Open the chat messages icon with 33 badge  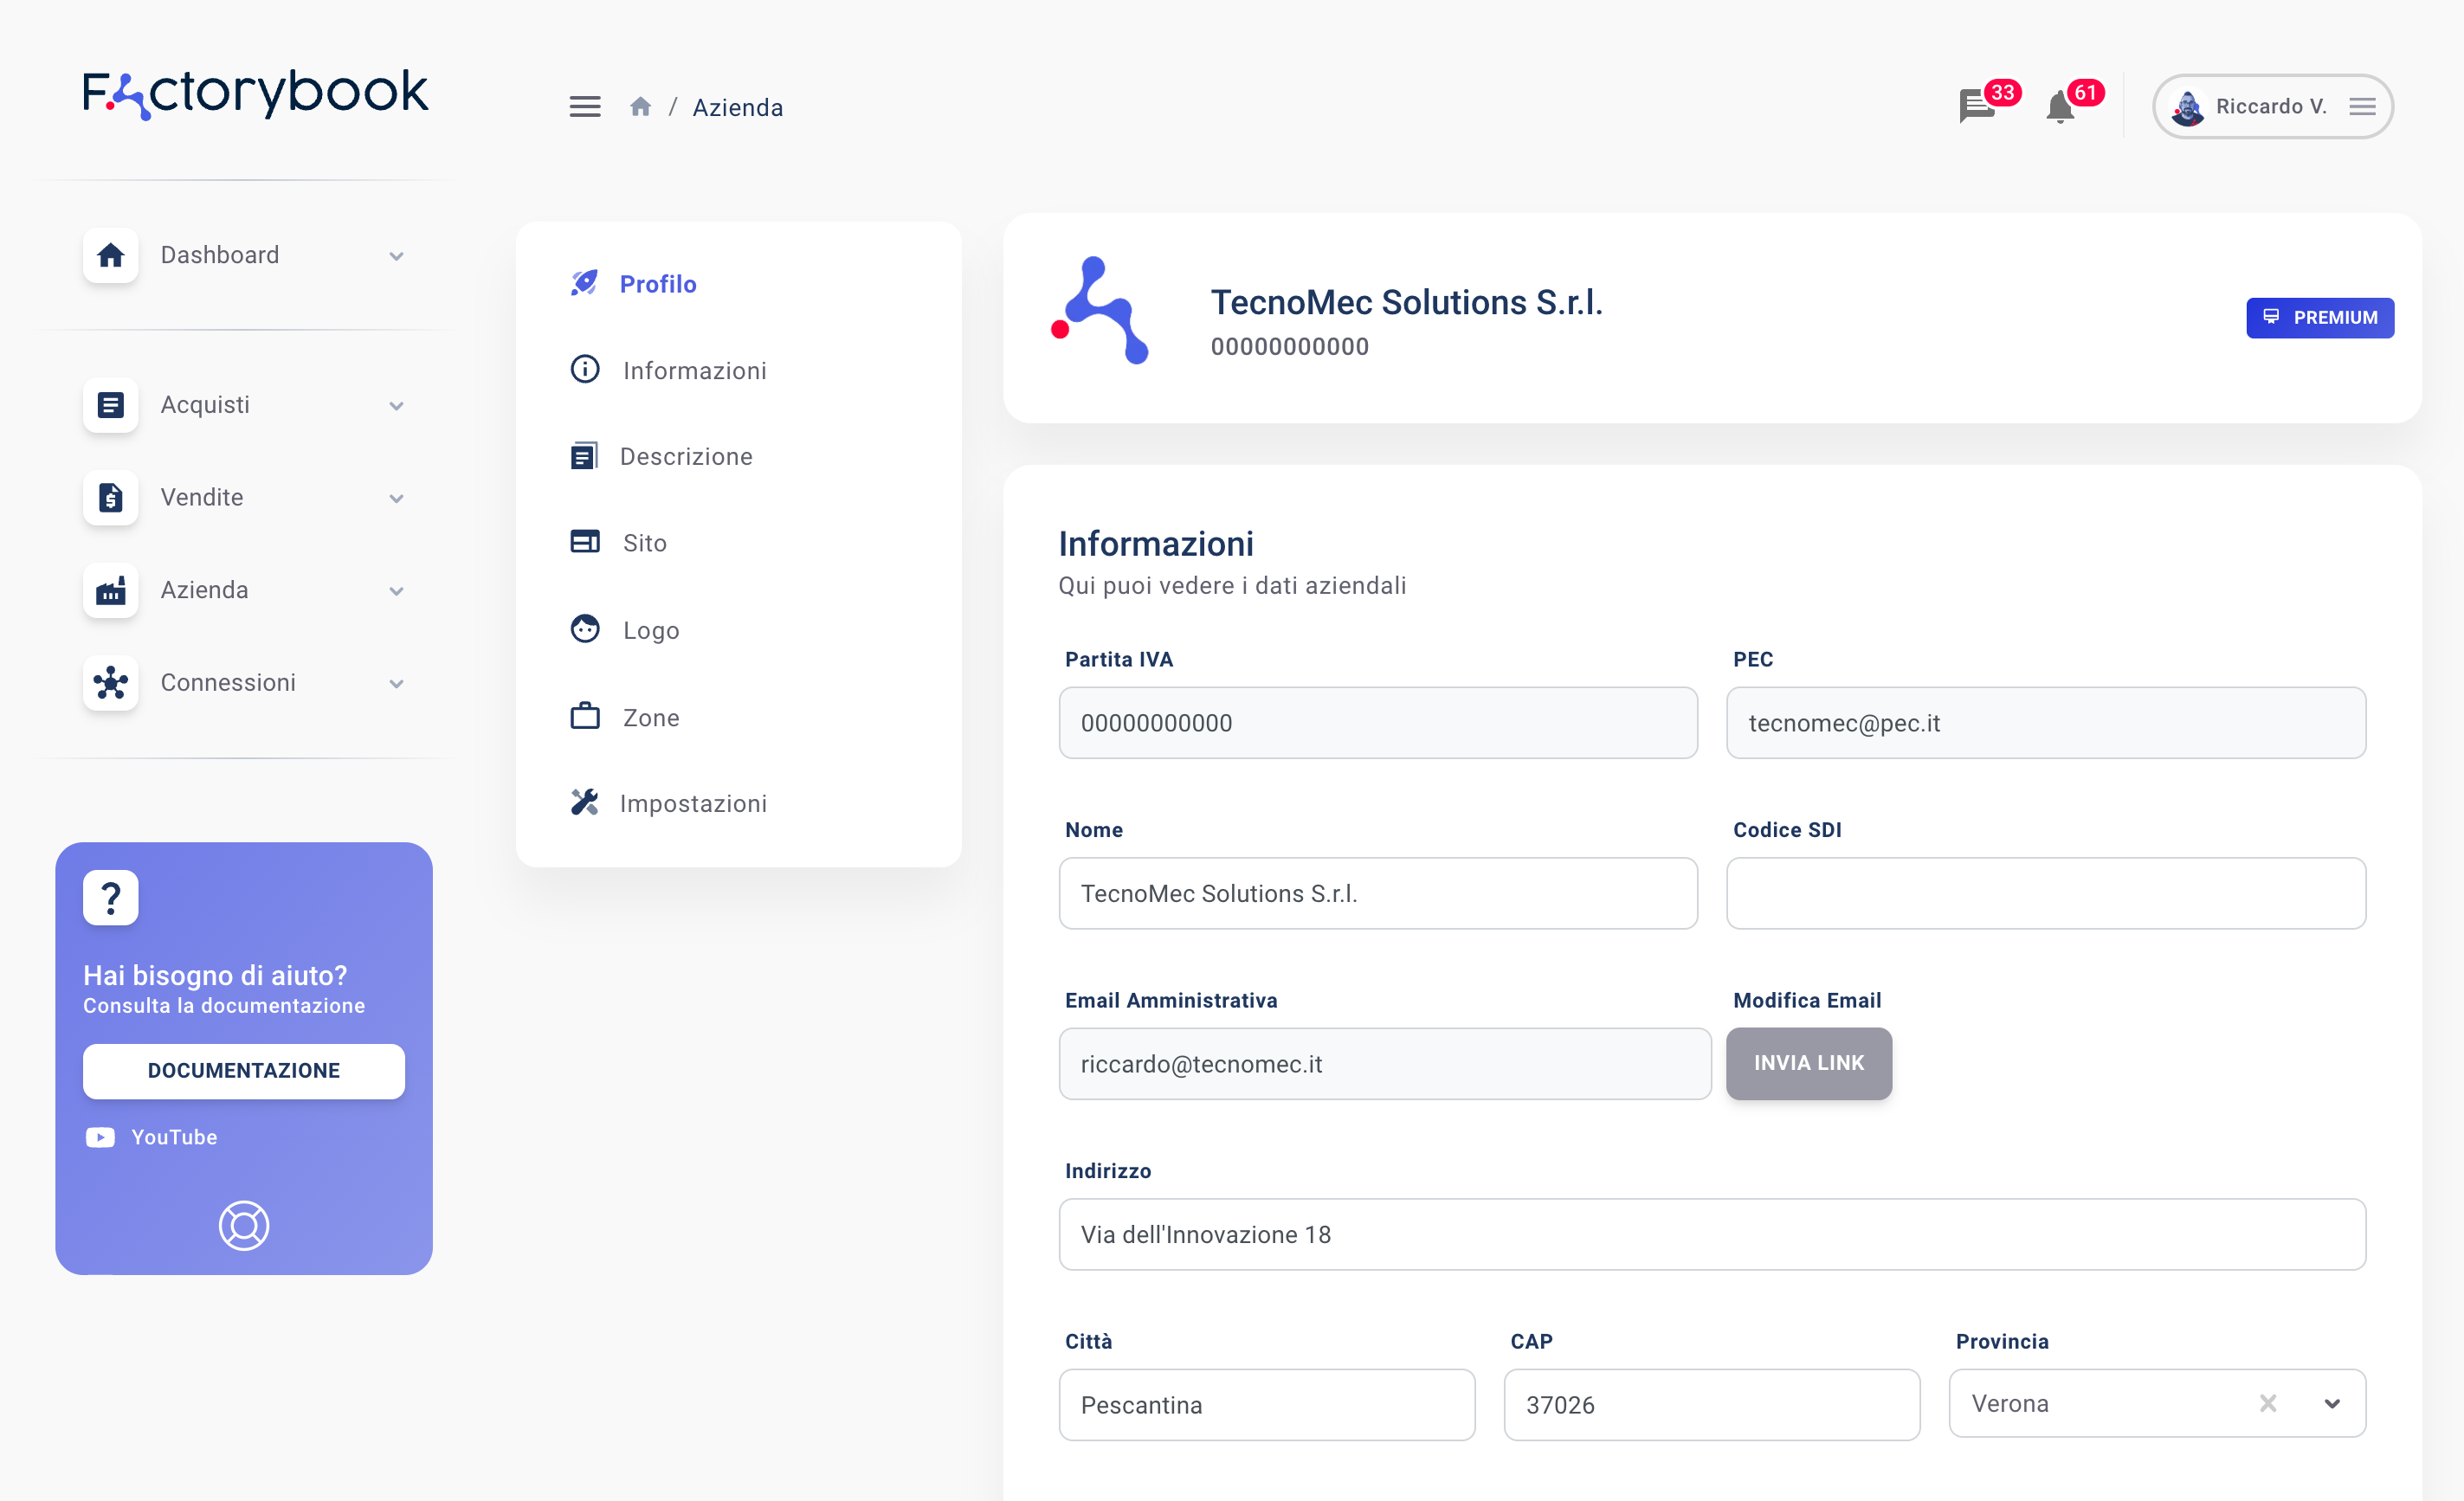click(x=1977, y=106)
